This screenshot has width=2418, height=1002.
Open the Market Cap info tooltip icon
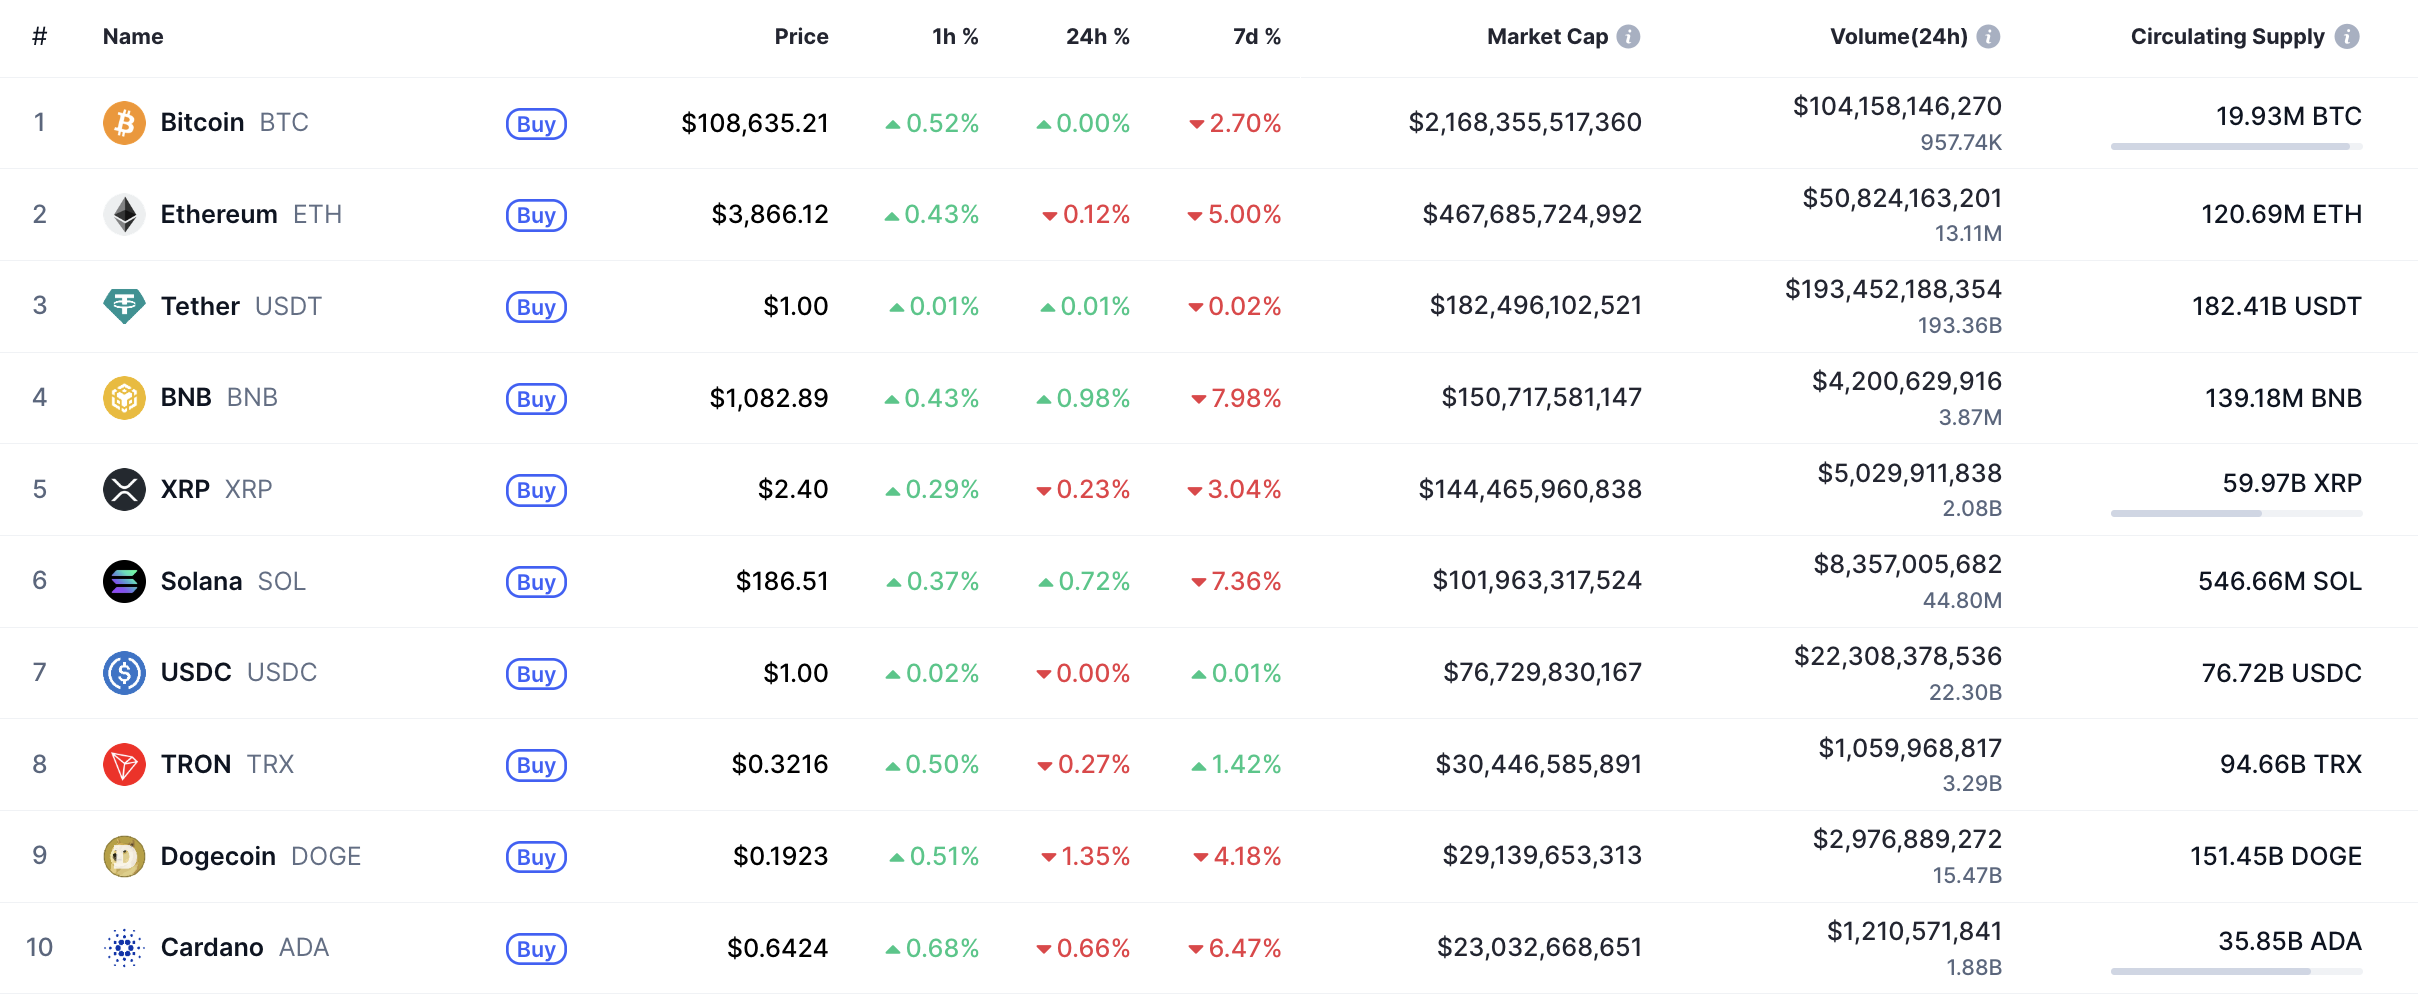click(1629, 37)
